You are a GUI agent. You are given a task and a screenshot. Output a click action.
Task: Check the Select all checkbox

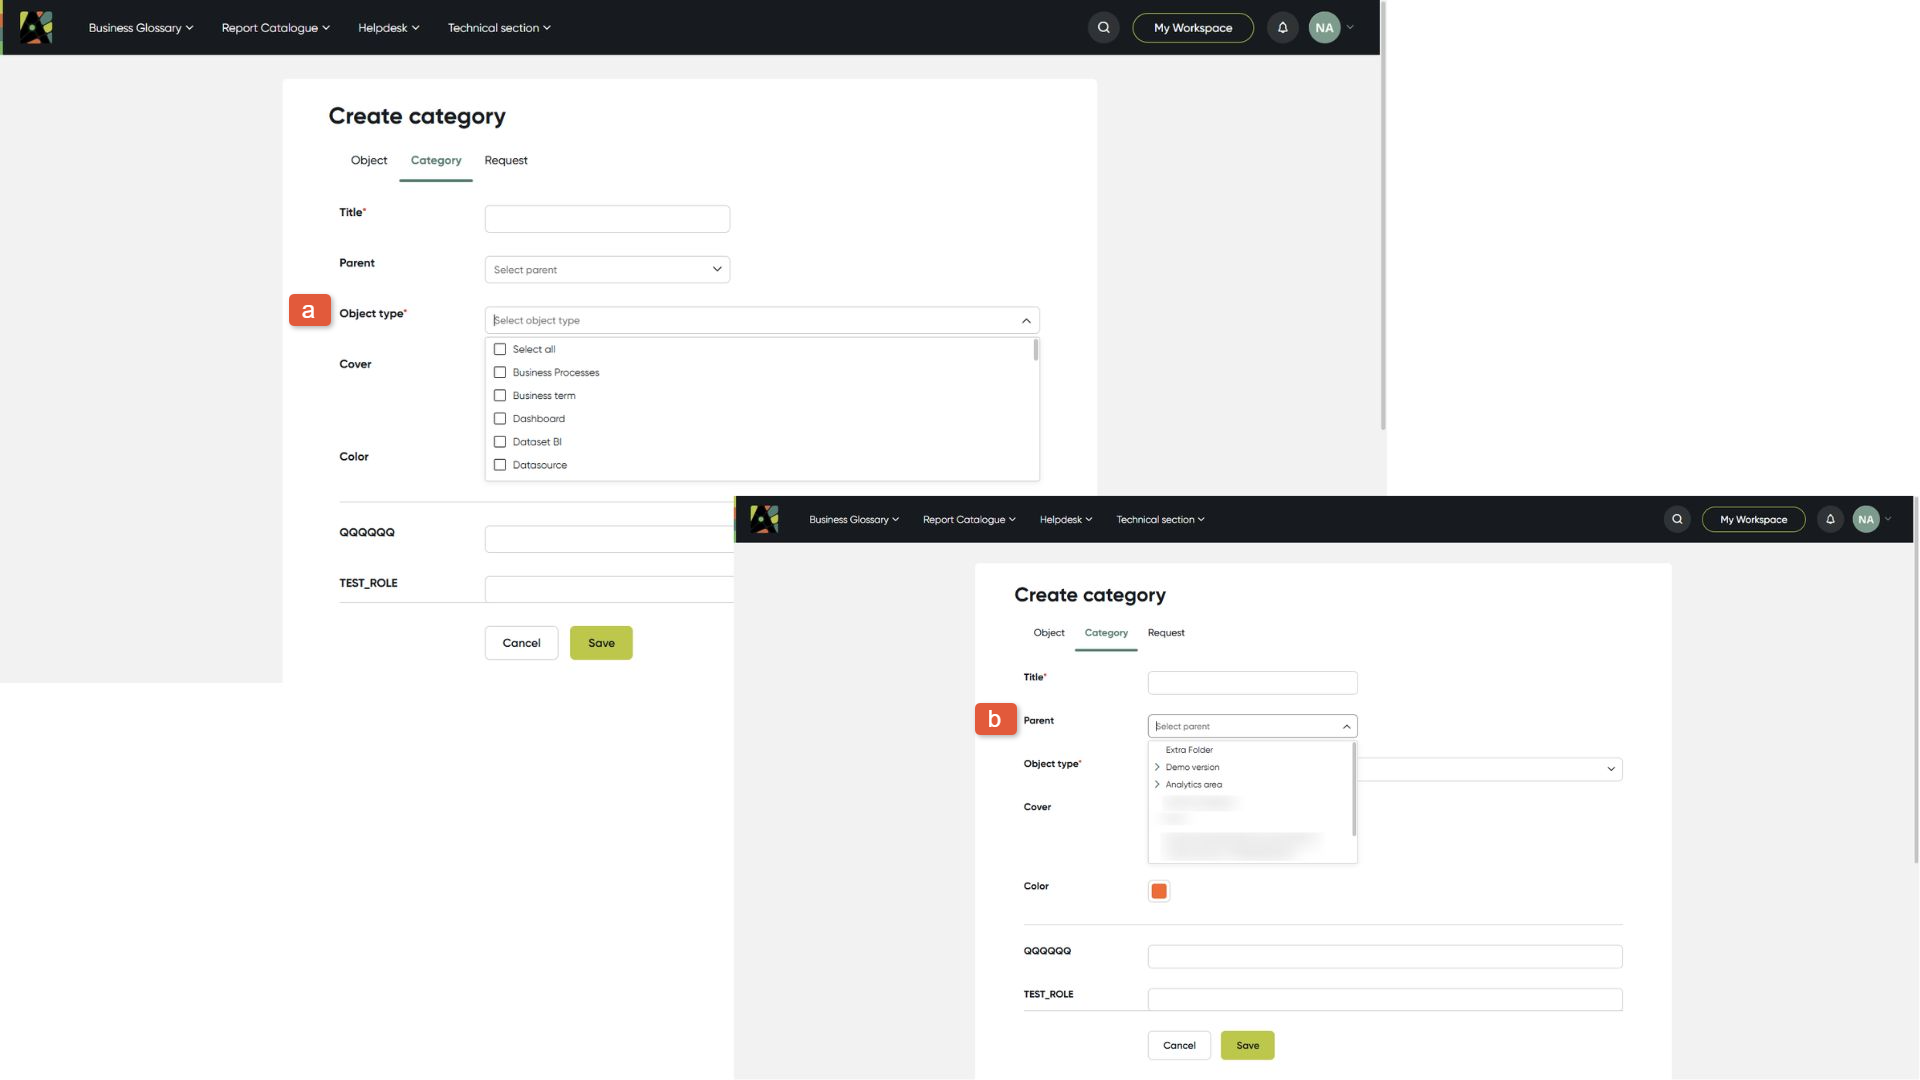point(500,349)
